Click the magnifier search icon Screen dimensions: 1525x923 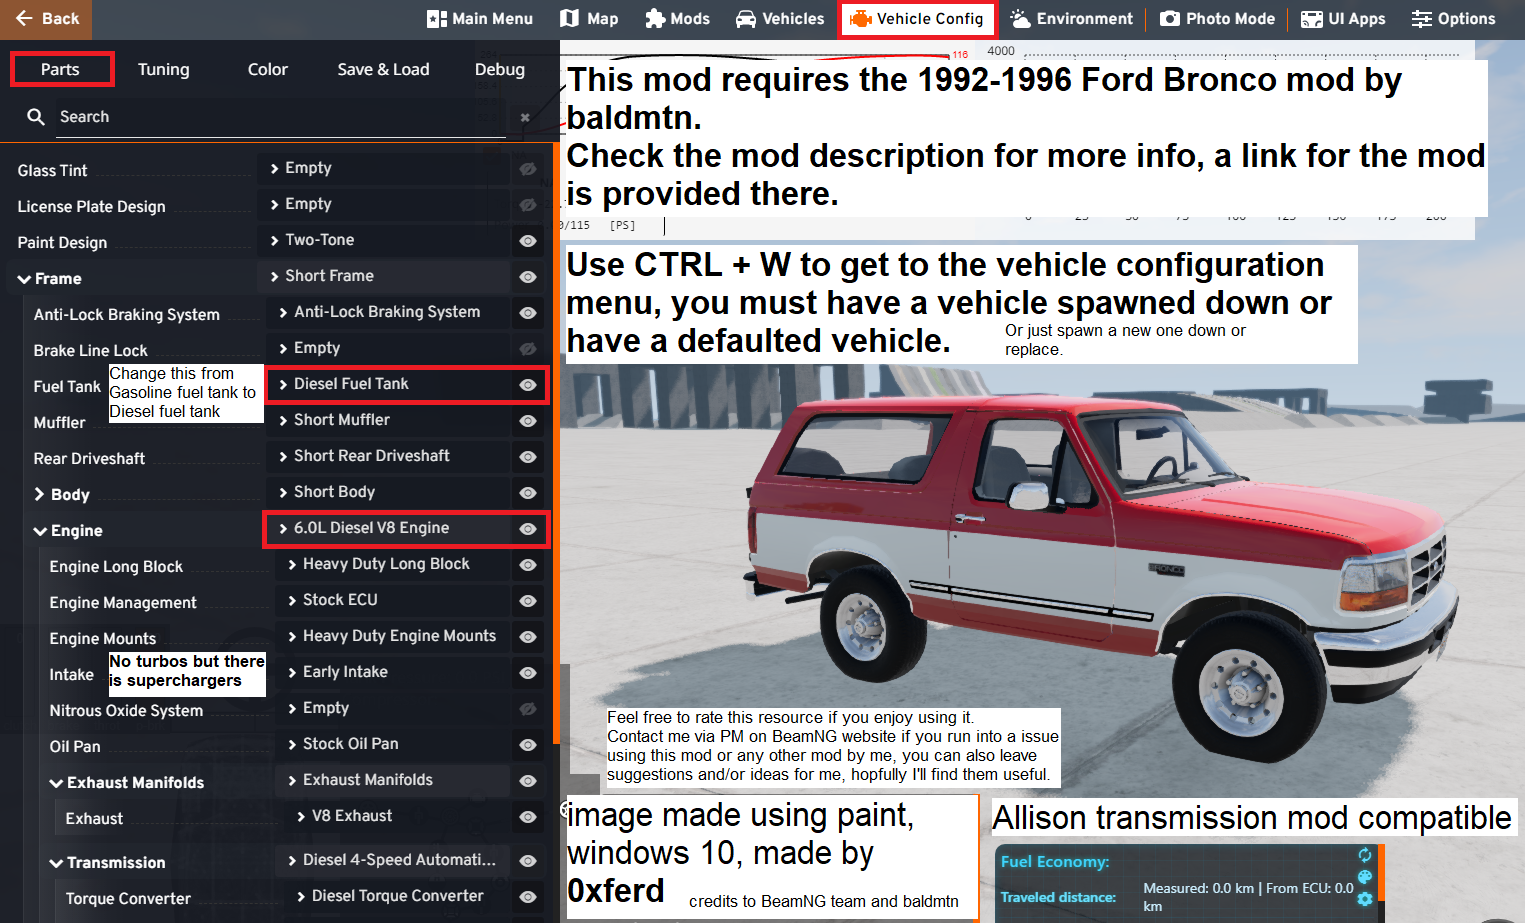tap(36, 117)
